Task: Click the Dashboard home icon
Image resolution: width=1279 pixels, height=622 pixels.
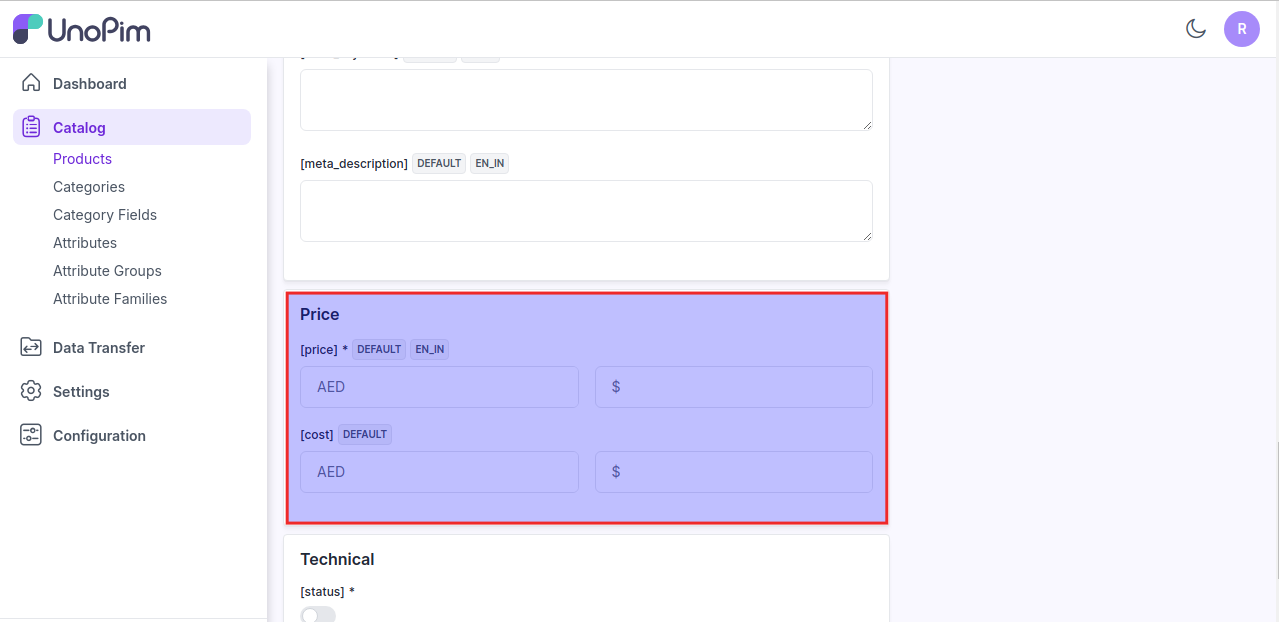Action: (x=31, y=83)
